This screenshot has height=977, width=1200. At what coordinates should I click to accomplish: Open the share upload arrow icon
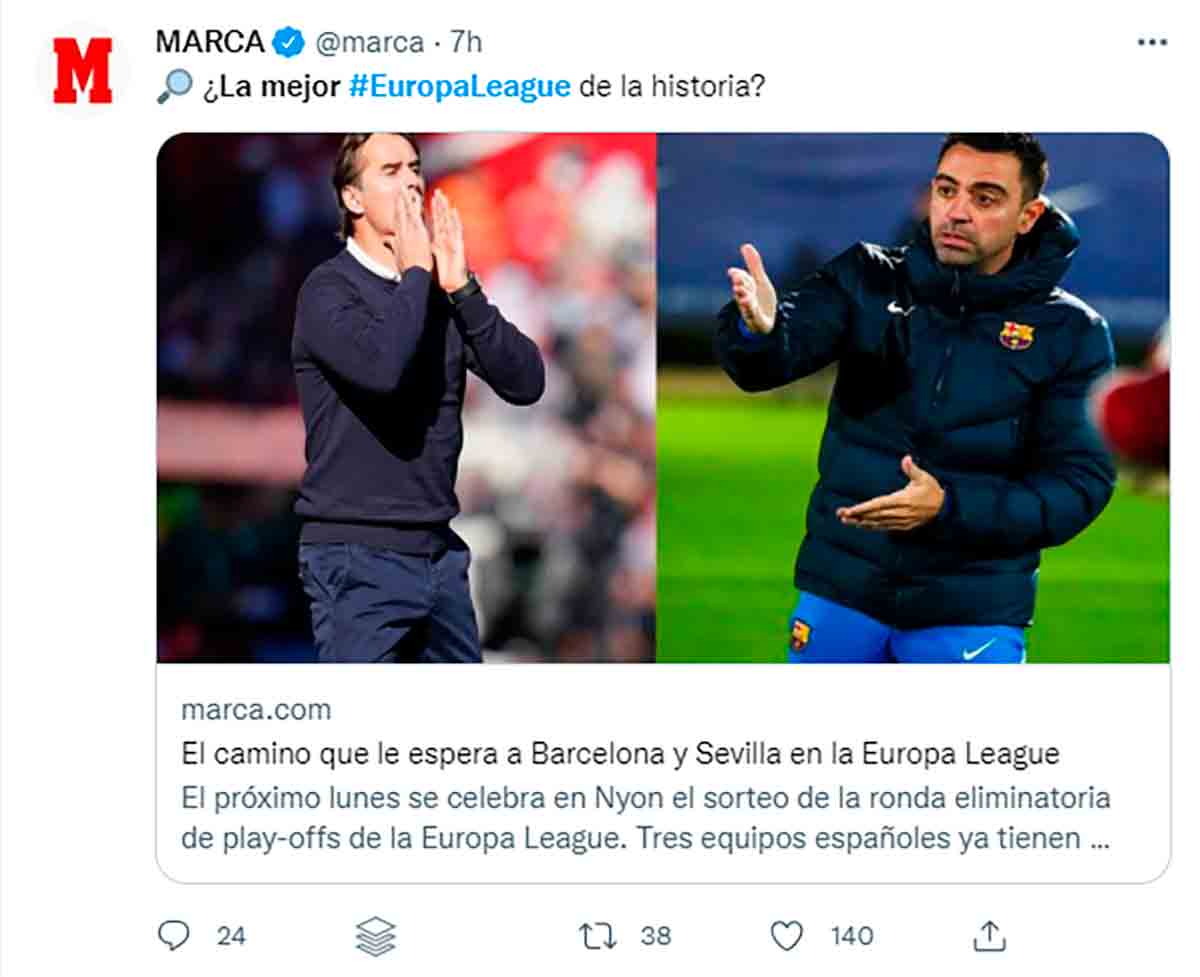point(989,936)
